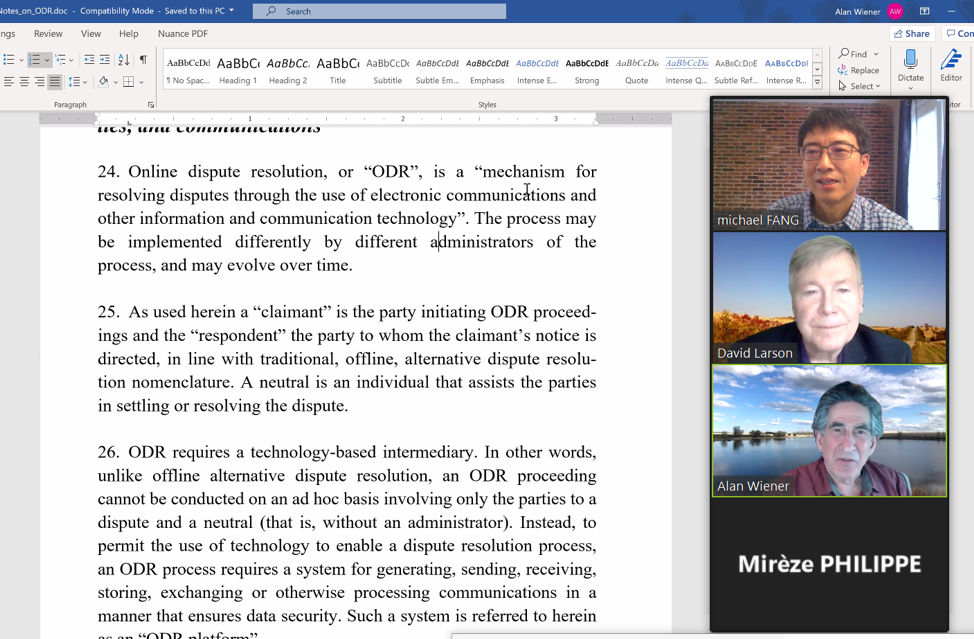Open Find dropdown arrow

(x=876, y=54)
